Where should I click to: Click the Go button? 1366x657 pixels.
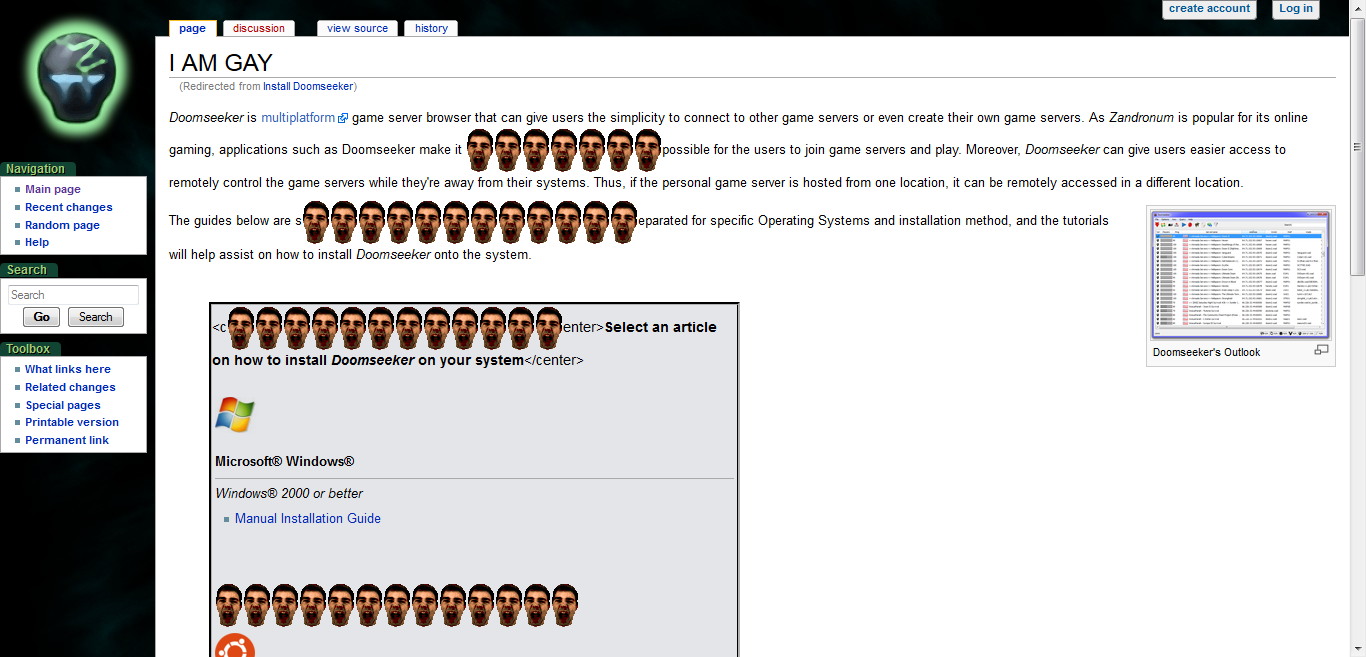[x=41, y=317]
